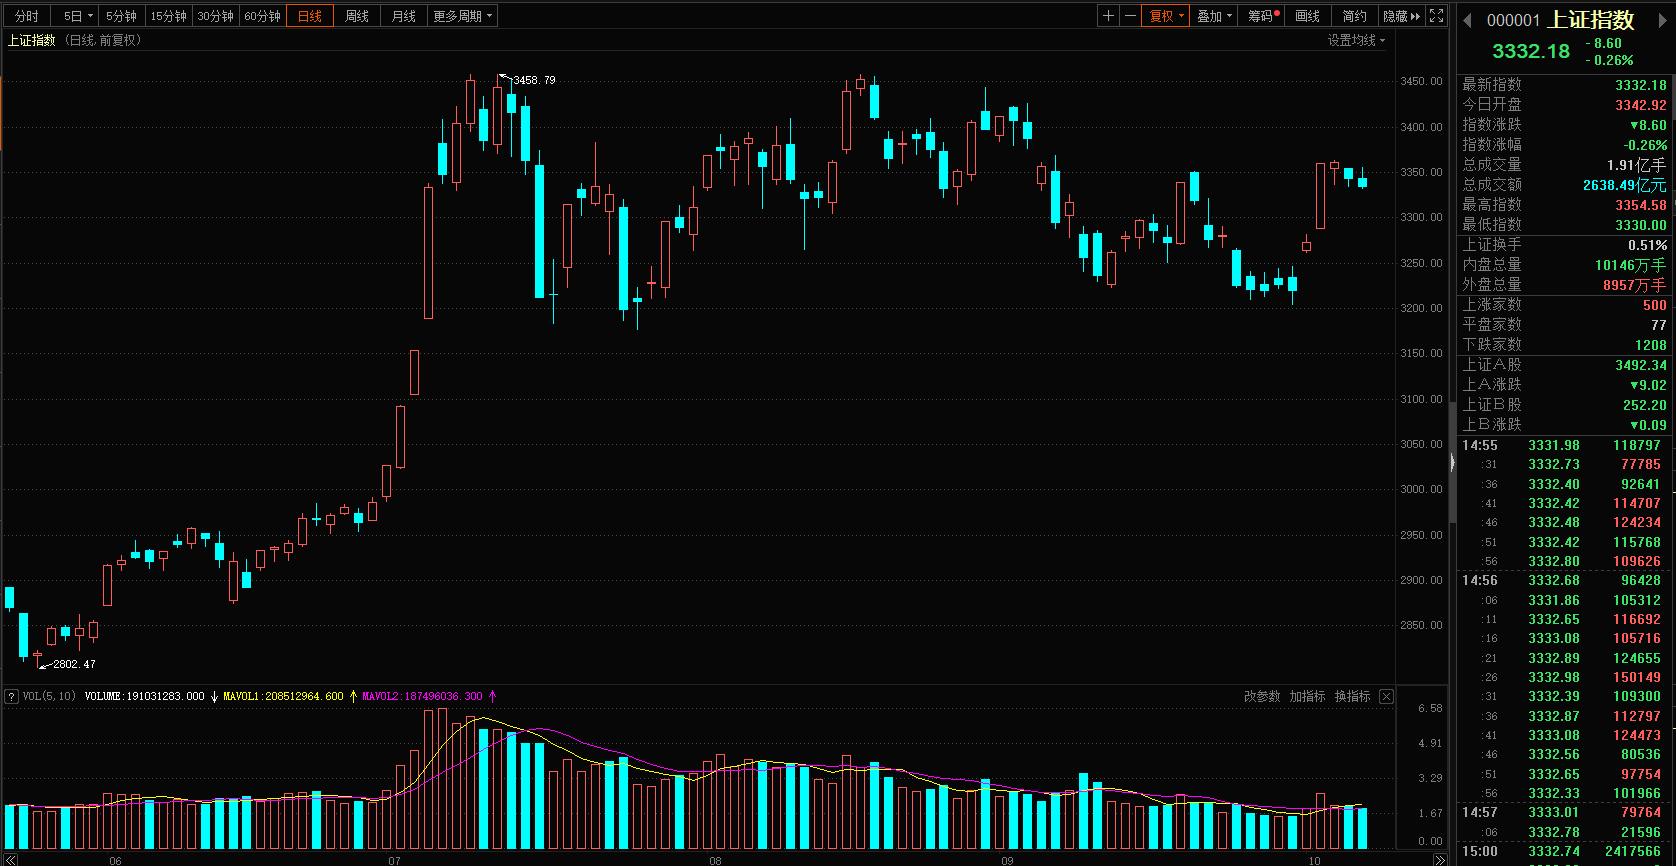The width and height of the screenshot is (1676, 866).
Task: Switch to the 15分钟 chart tab
Action: 168,16
